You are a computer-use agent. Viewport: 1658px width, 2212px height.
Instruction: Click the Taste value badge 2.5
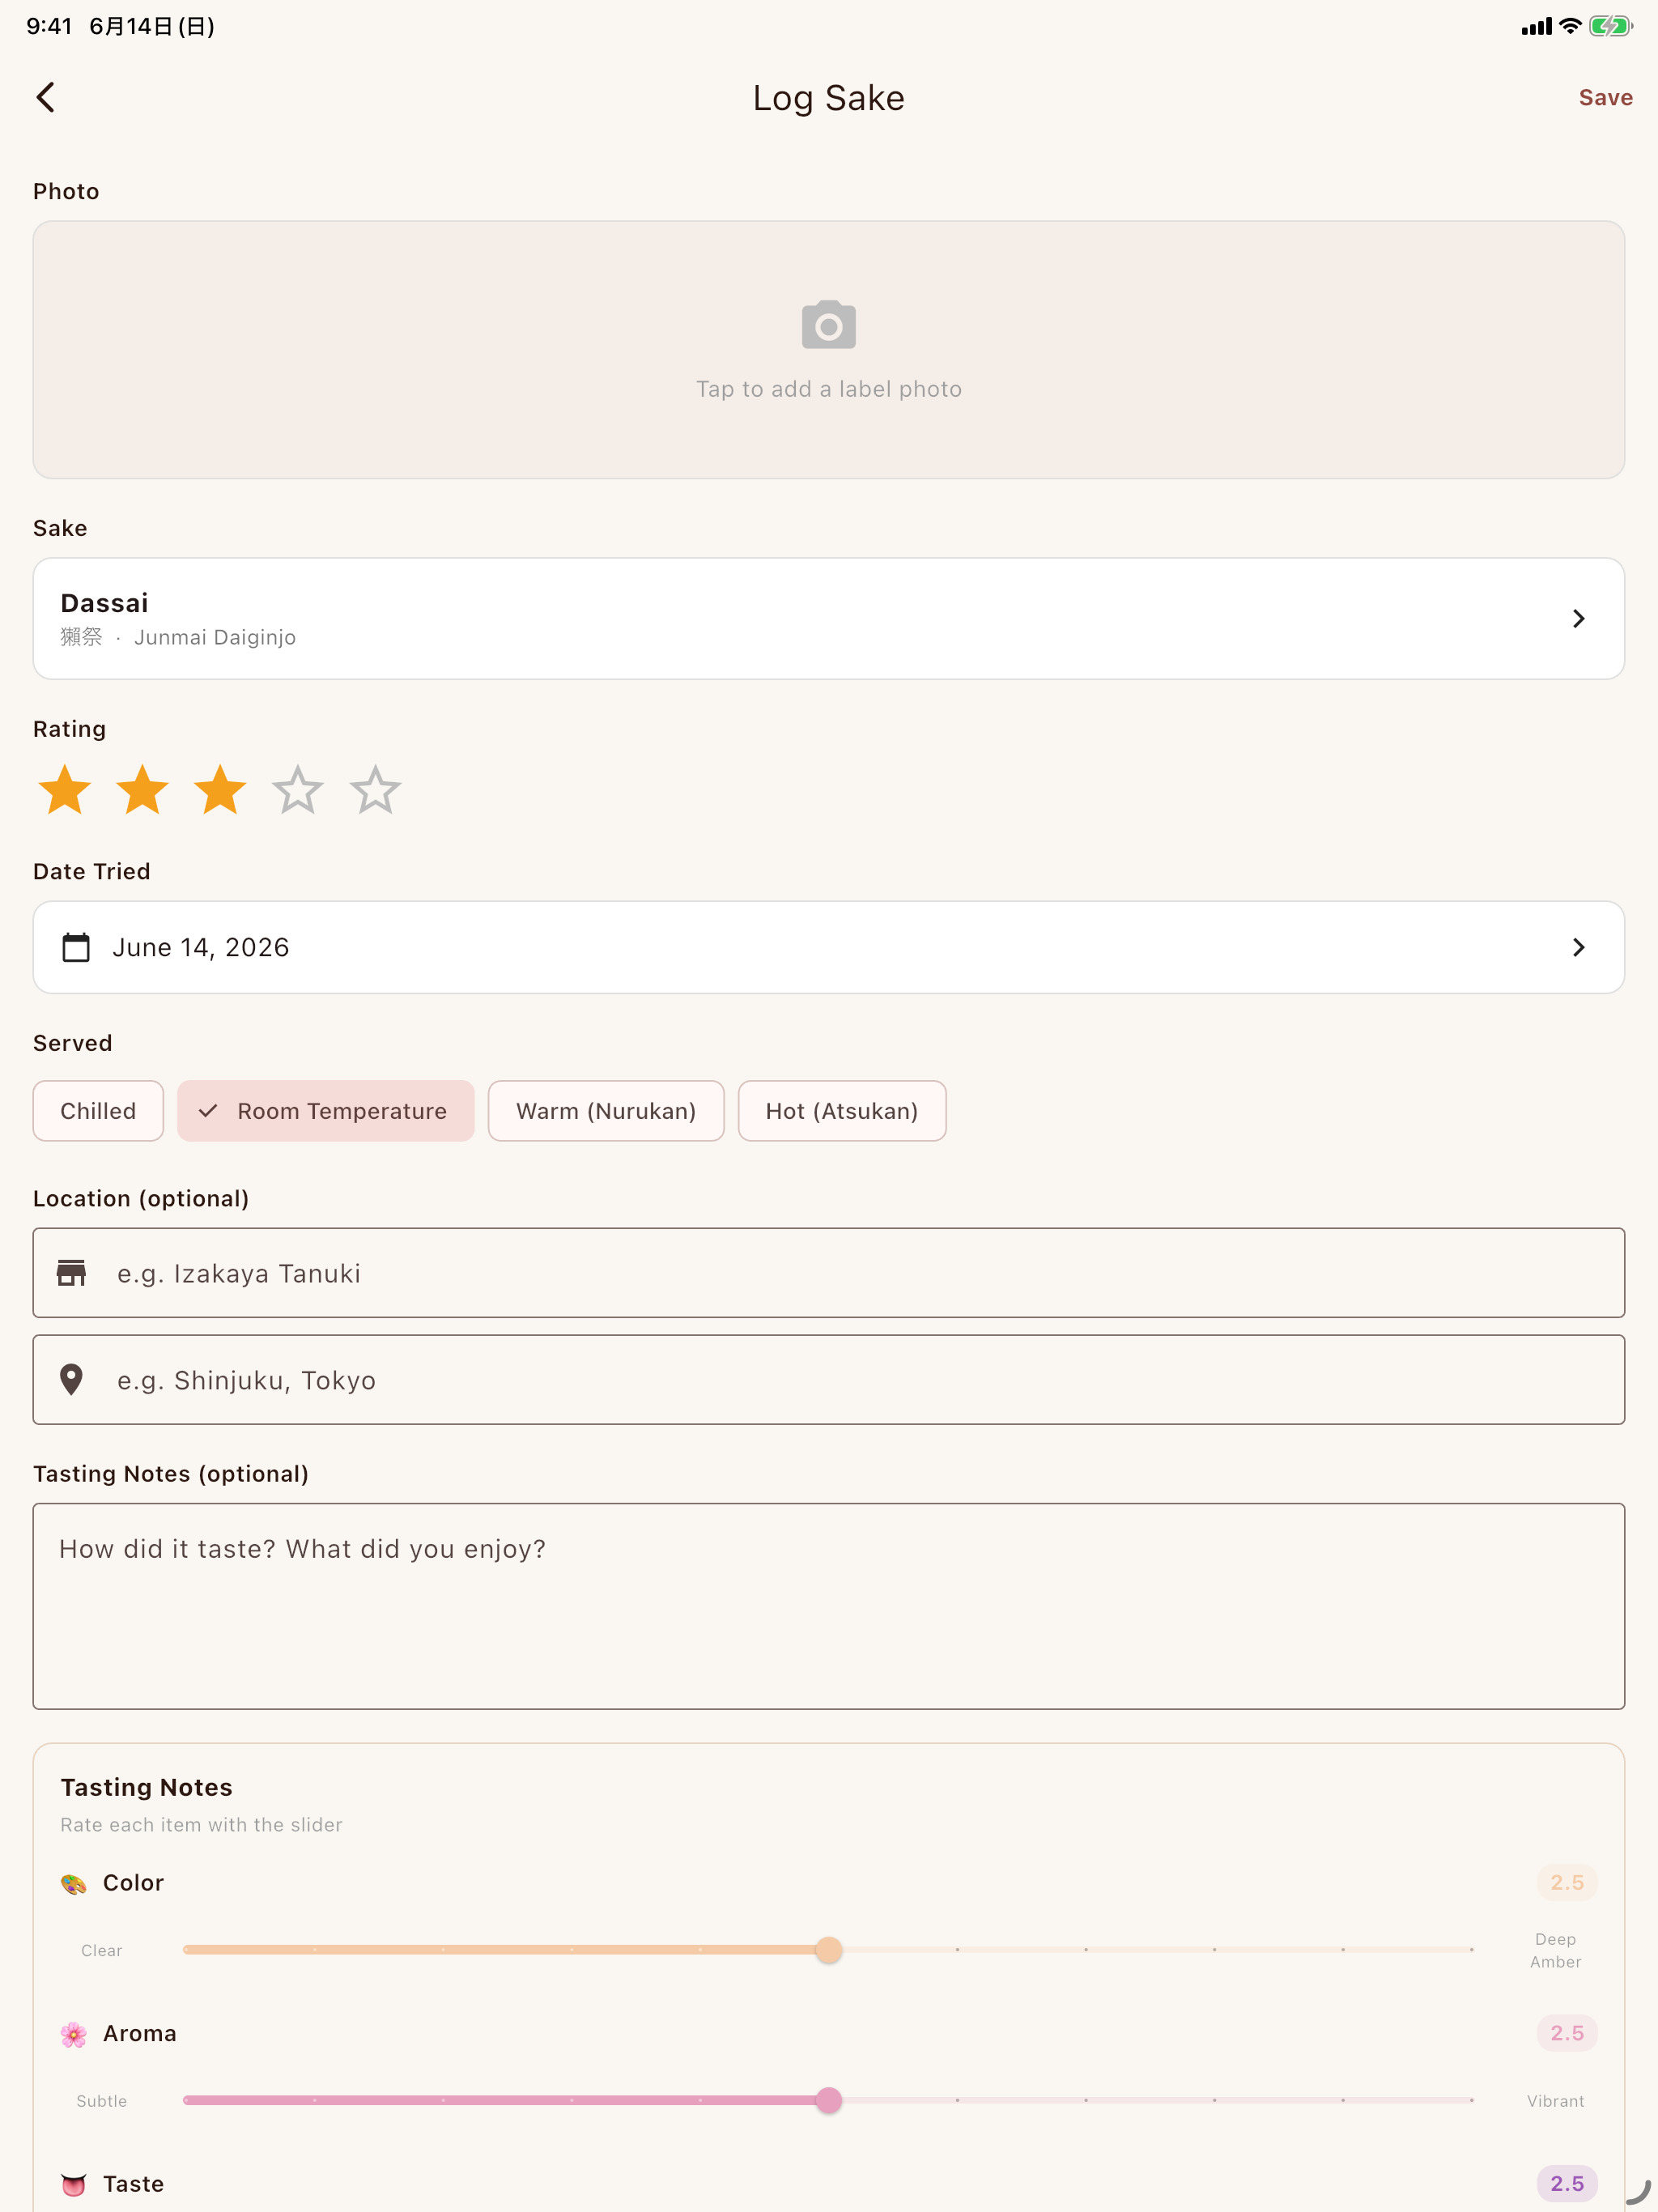1567,2184
